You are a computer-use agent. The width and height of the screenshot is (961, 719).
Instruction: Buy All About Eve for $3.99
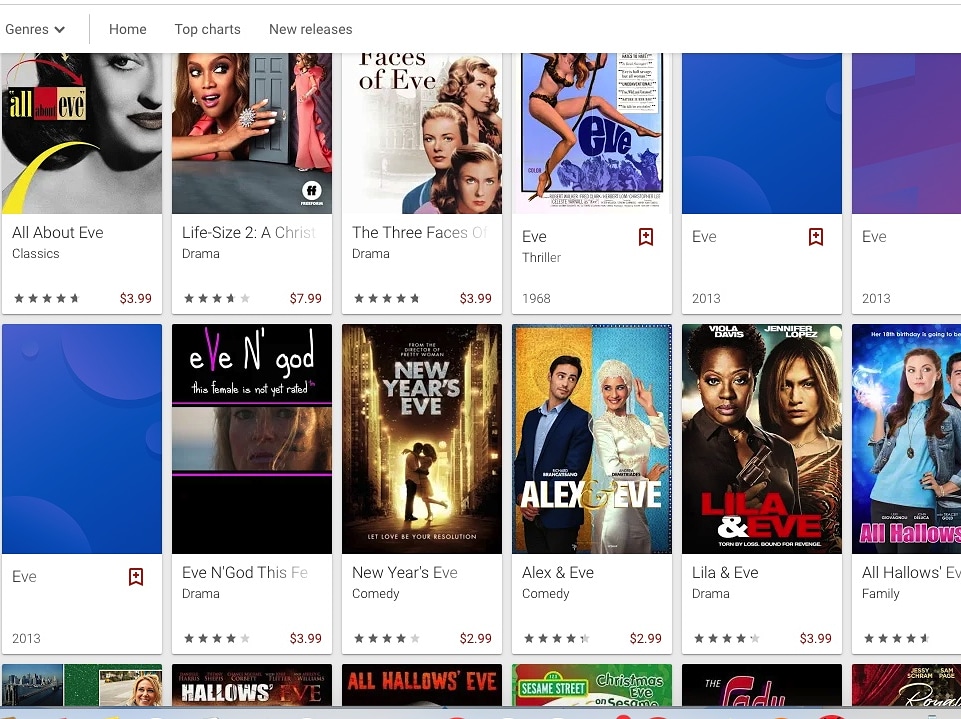135,298
